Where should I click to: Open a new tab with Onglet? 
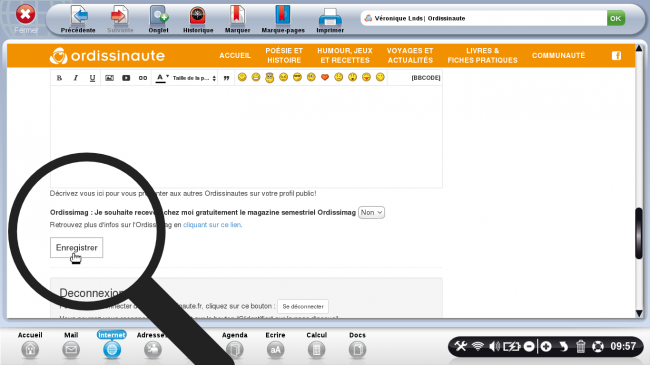point(159,19)
